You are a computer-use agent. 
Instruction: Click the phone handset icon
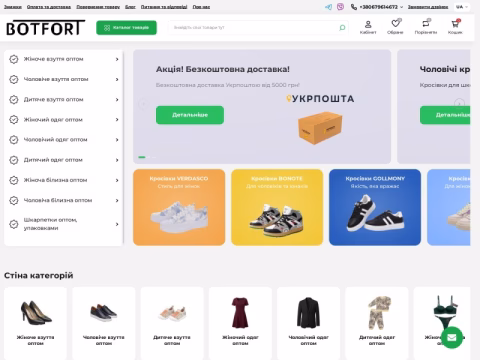(354, 7)
